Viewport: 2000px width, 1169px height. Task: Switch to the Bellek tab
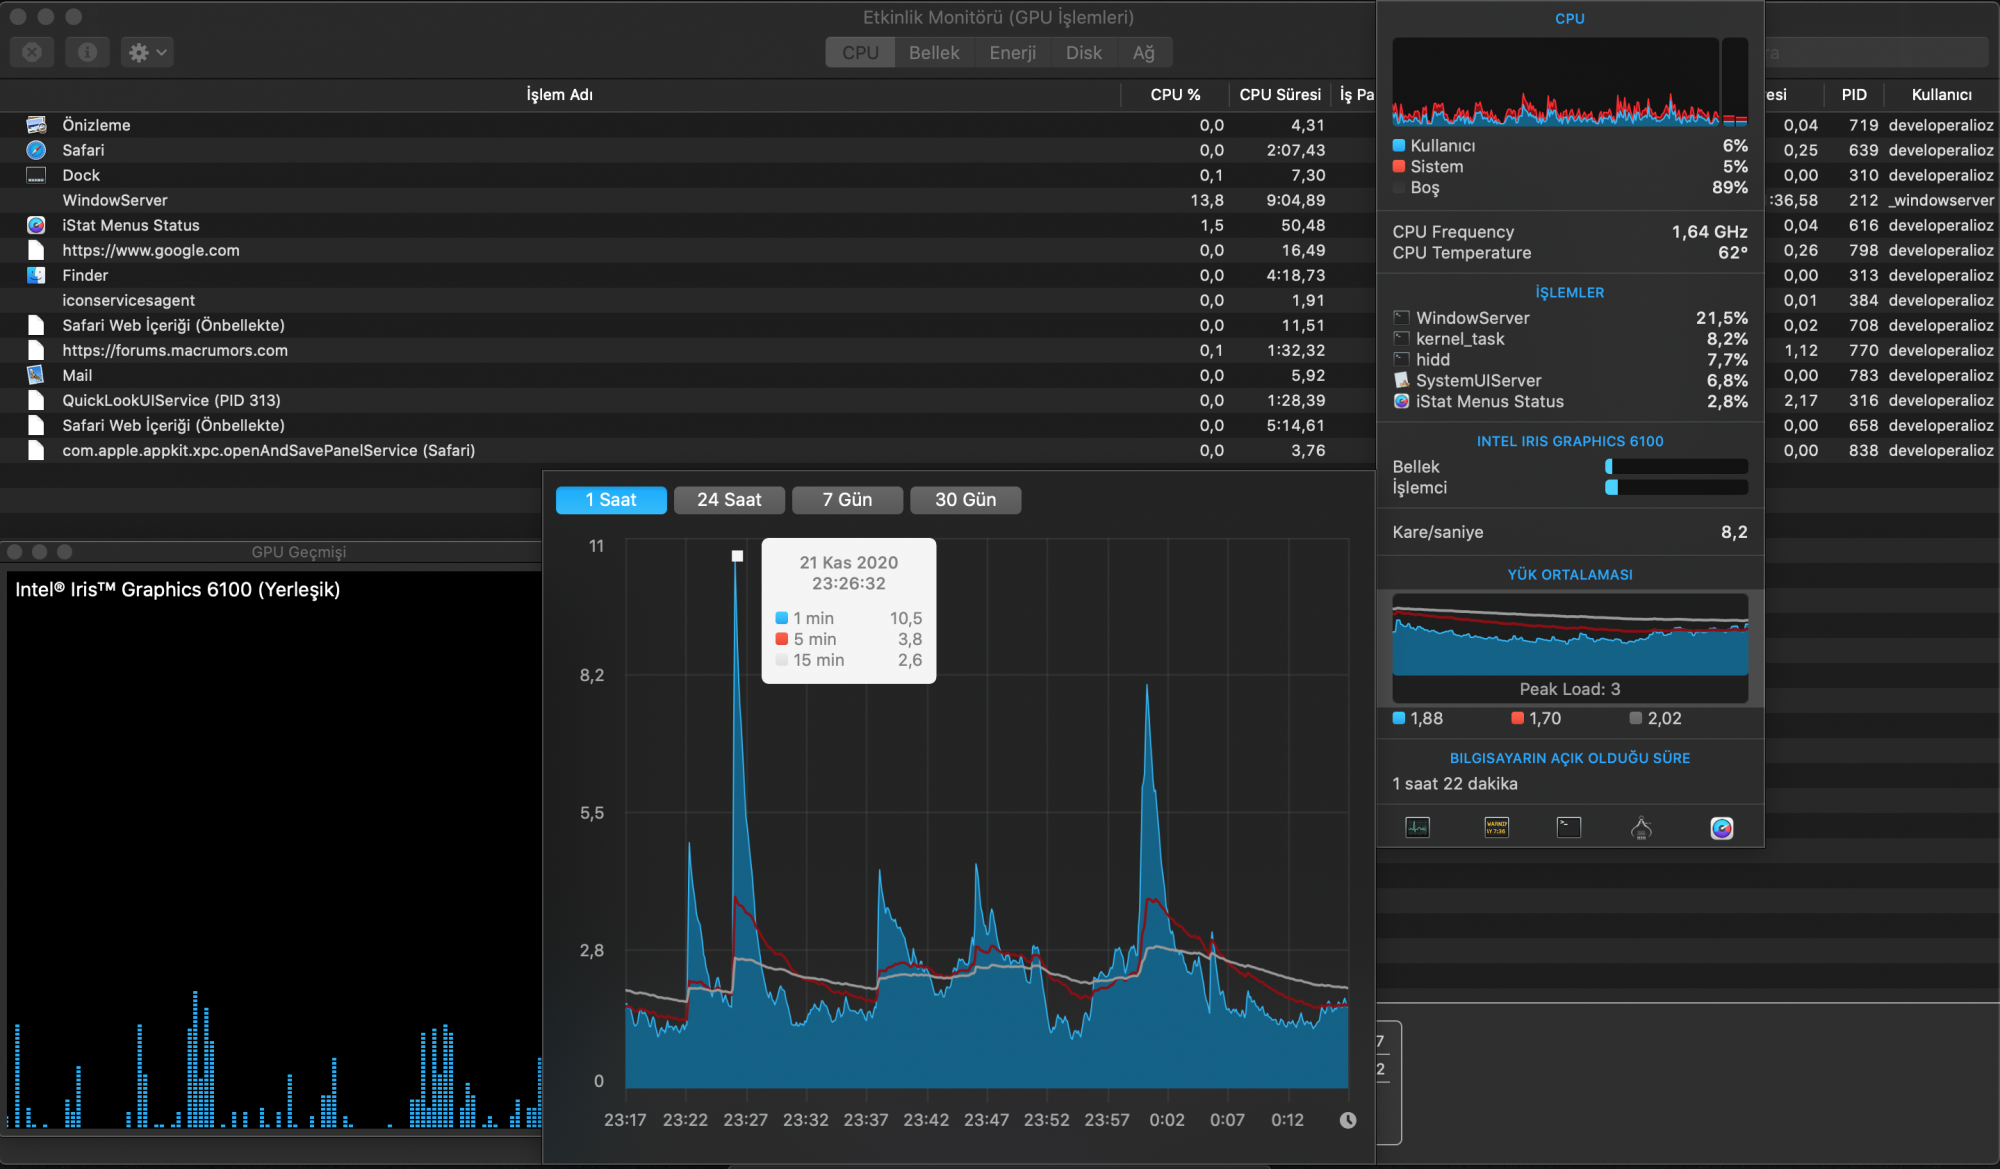(933, 52)
